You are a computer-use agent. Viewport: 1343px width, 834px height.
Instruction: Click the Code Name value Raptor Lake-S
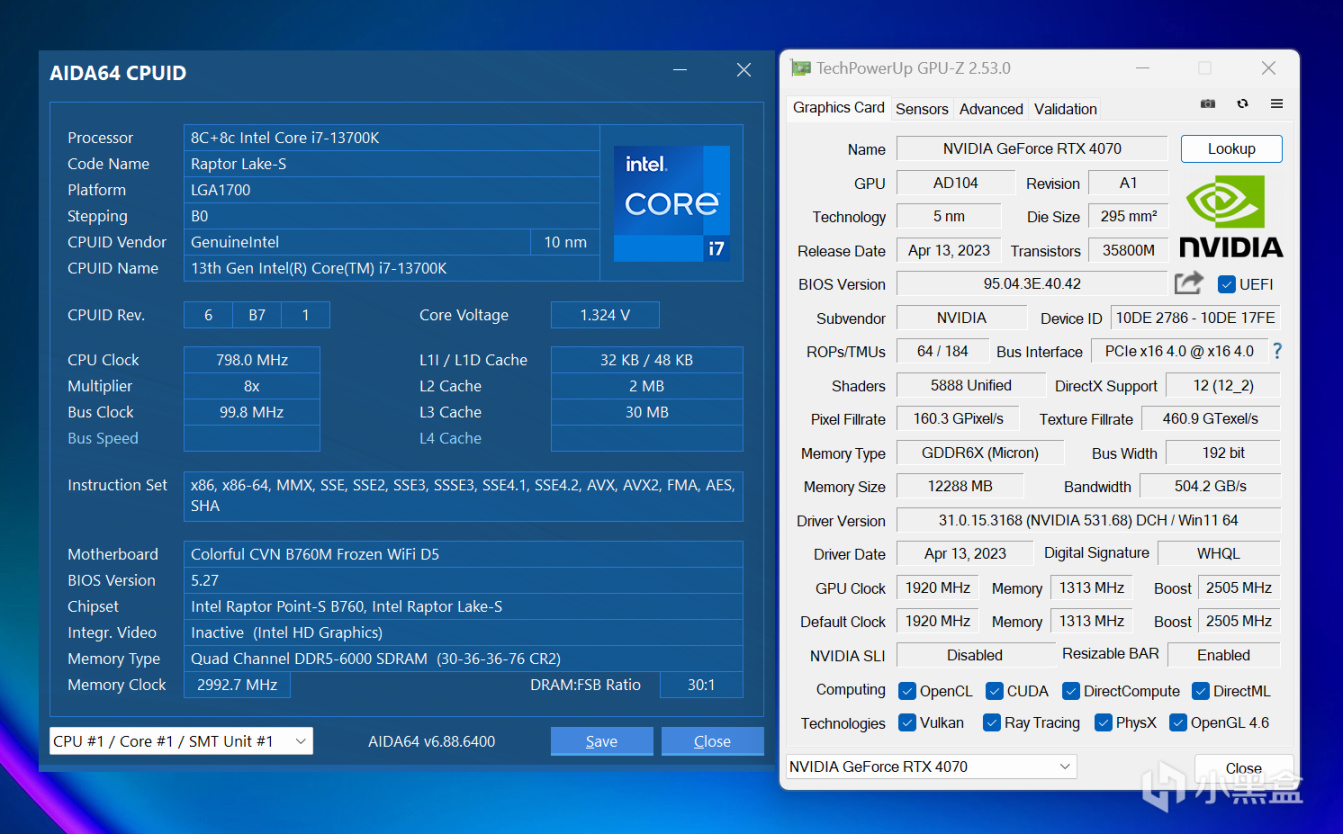click(x=392, y=164)
